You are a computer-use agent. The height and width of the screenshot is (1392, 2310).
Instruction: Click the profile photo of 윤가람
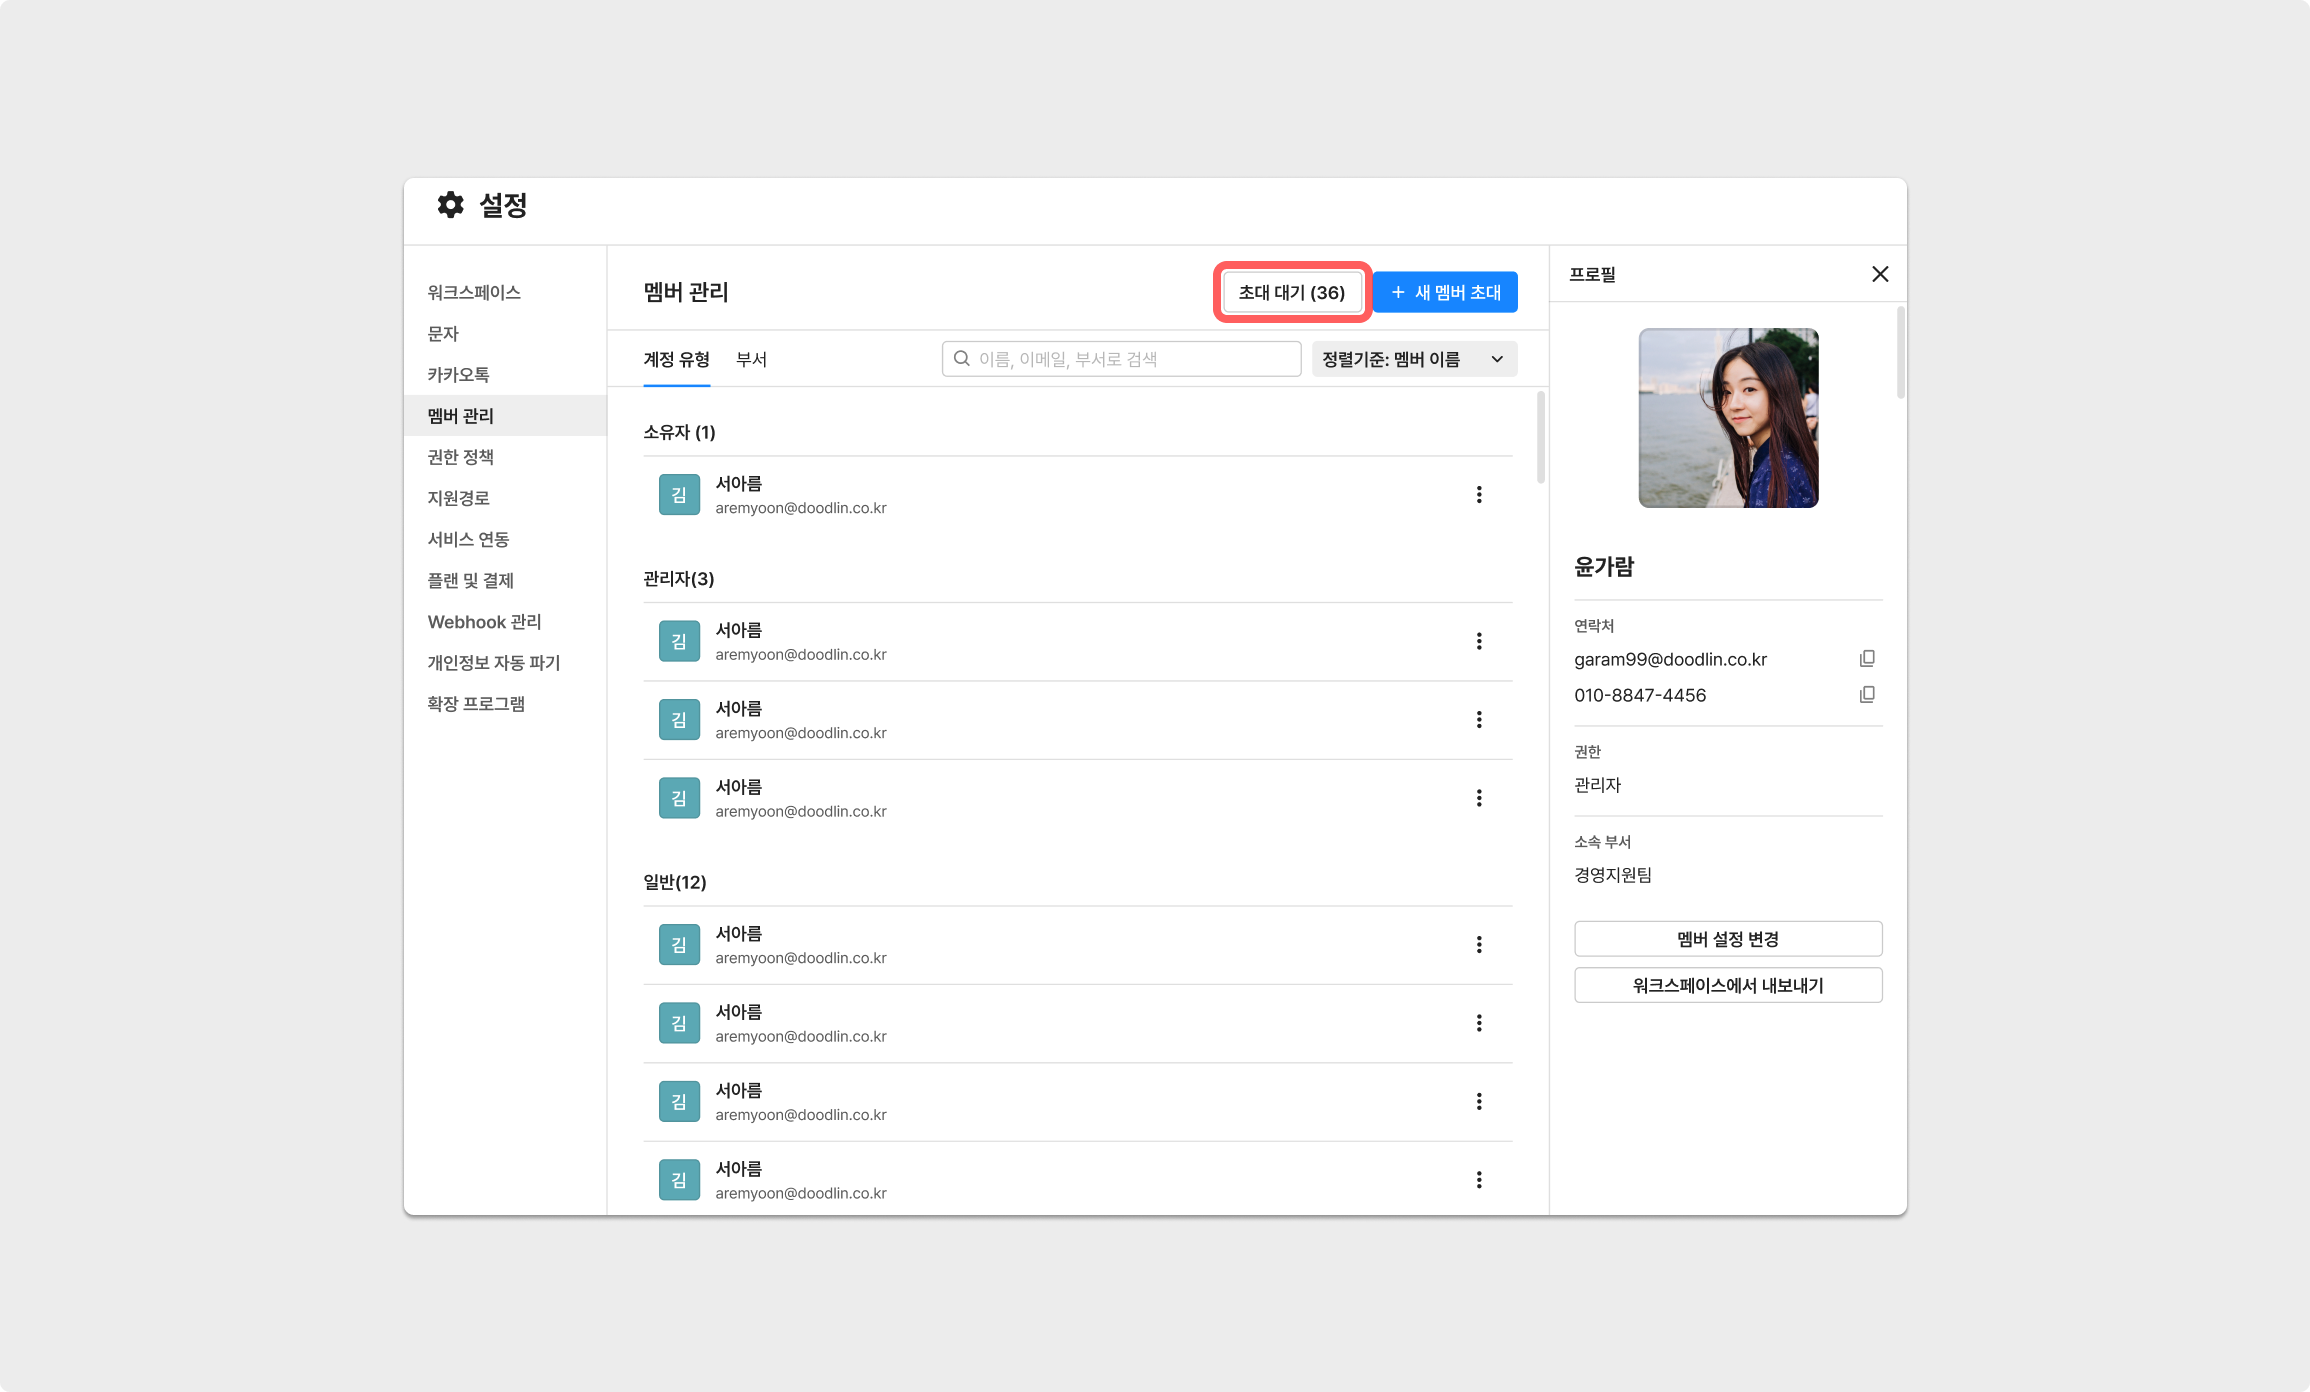tap(1727, 418)
